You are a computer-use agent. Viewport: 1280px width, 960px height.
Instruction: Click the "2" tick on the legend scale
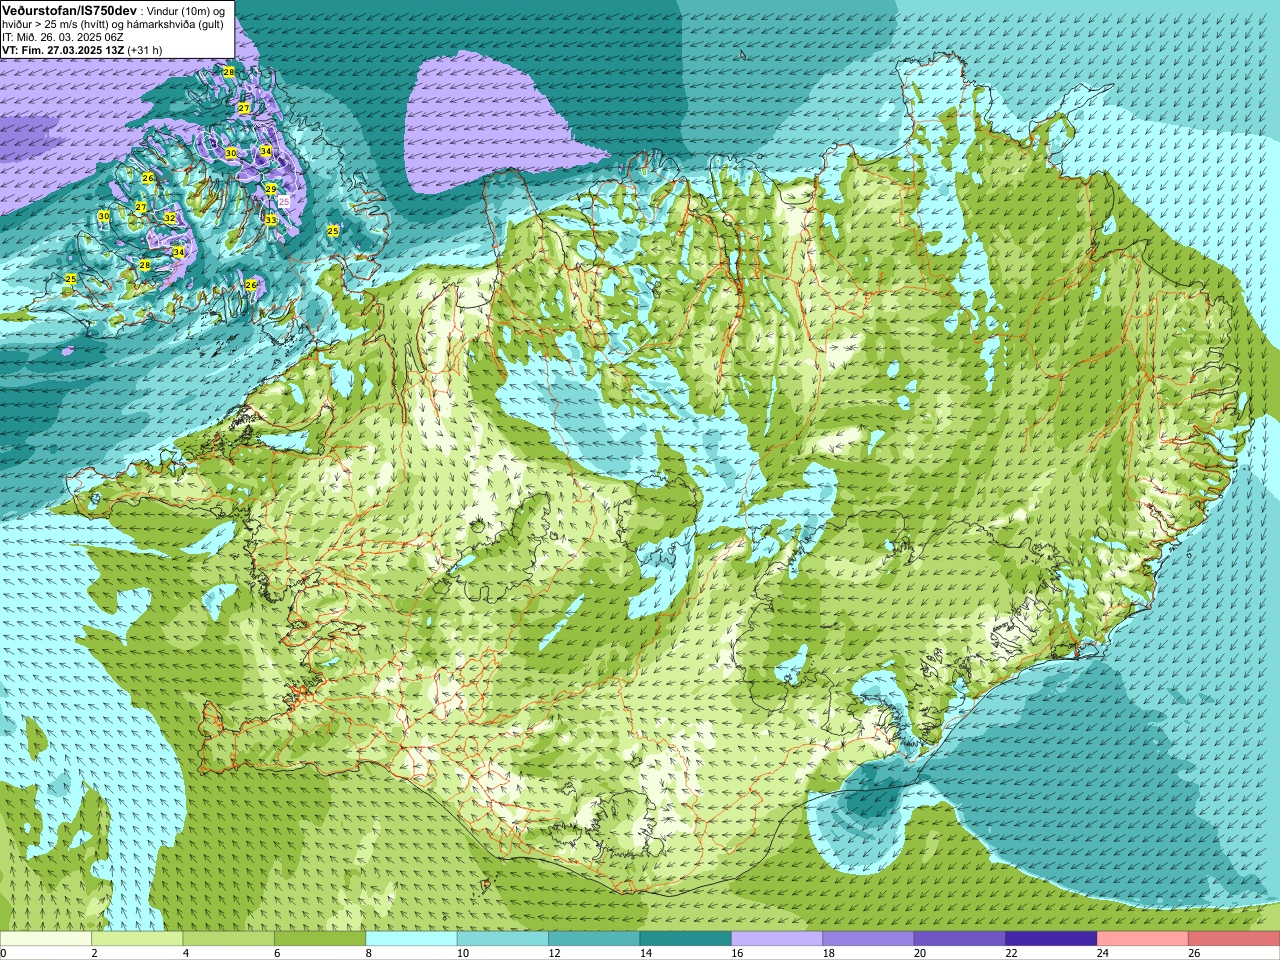[95, 953]
